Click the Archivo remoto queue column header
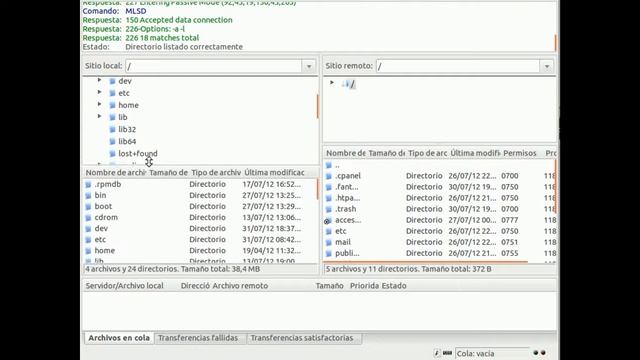Image resolution: width=640 pixels, height=360 pixels. [x=240, y=286]
